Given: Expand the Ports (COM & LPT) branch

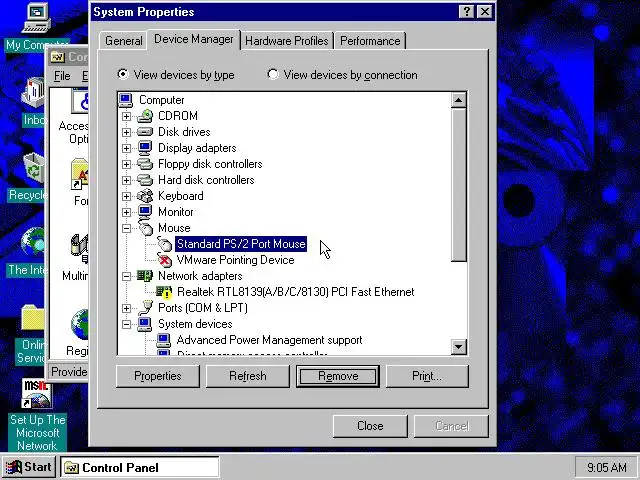Looking at the screenshot, I should (x=127, y=308).
